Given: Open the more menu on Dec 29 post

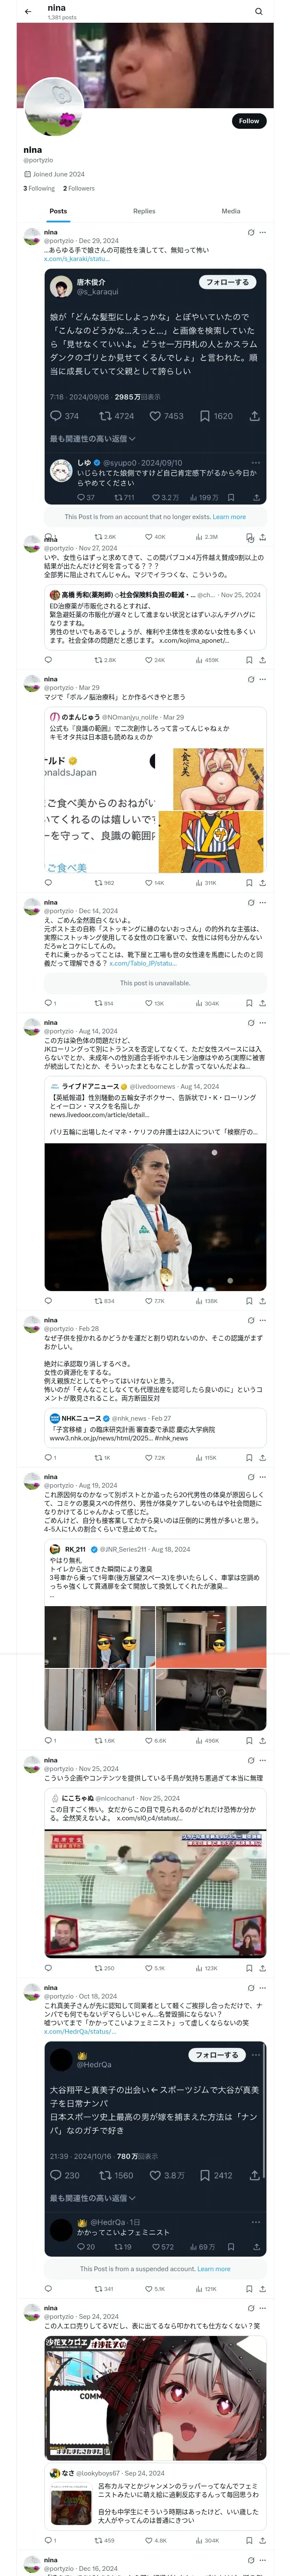Looking at the screenshot, I should tap(262, 232).
